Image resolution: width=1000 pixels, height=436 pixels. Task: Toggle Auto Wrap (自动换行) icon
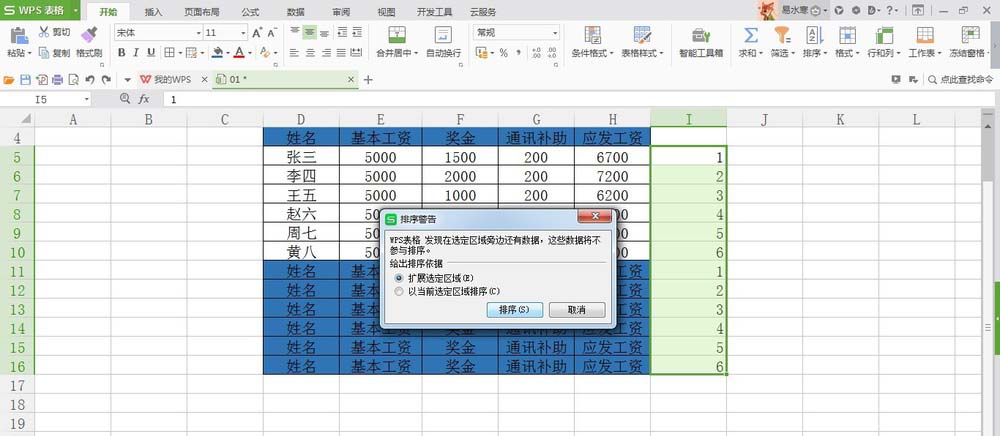click(x=443, y=35)
